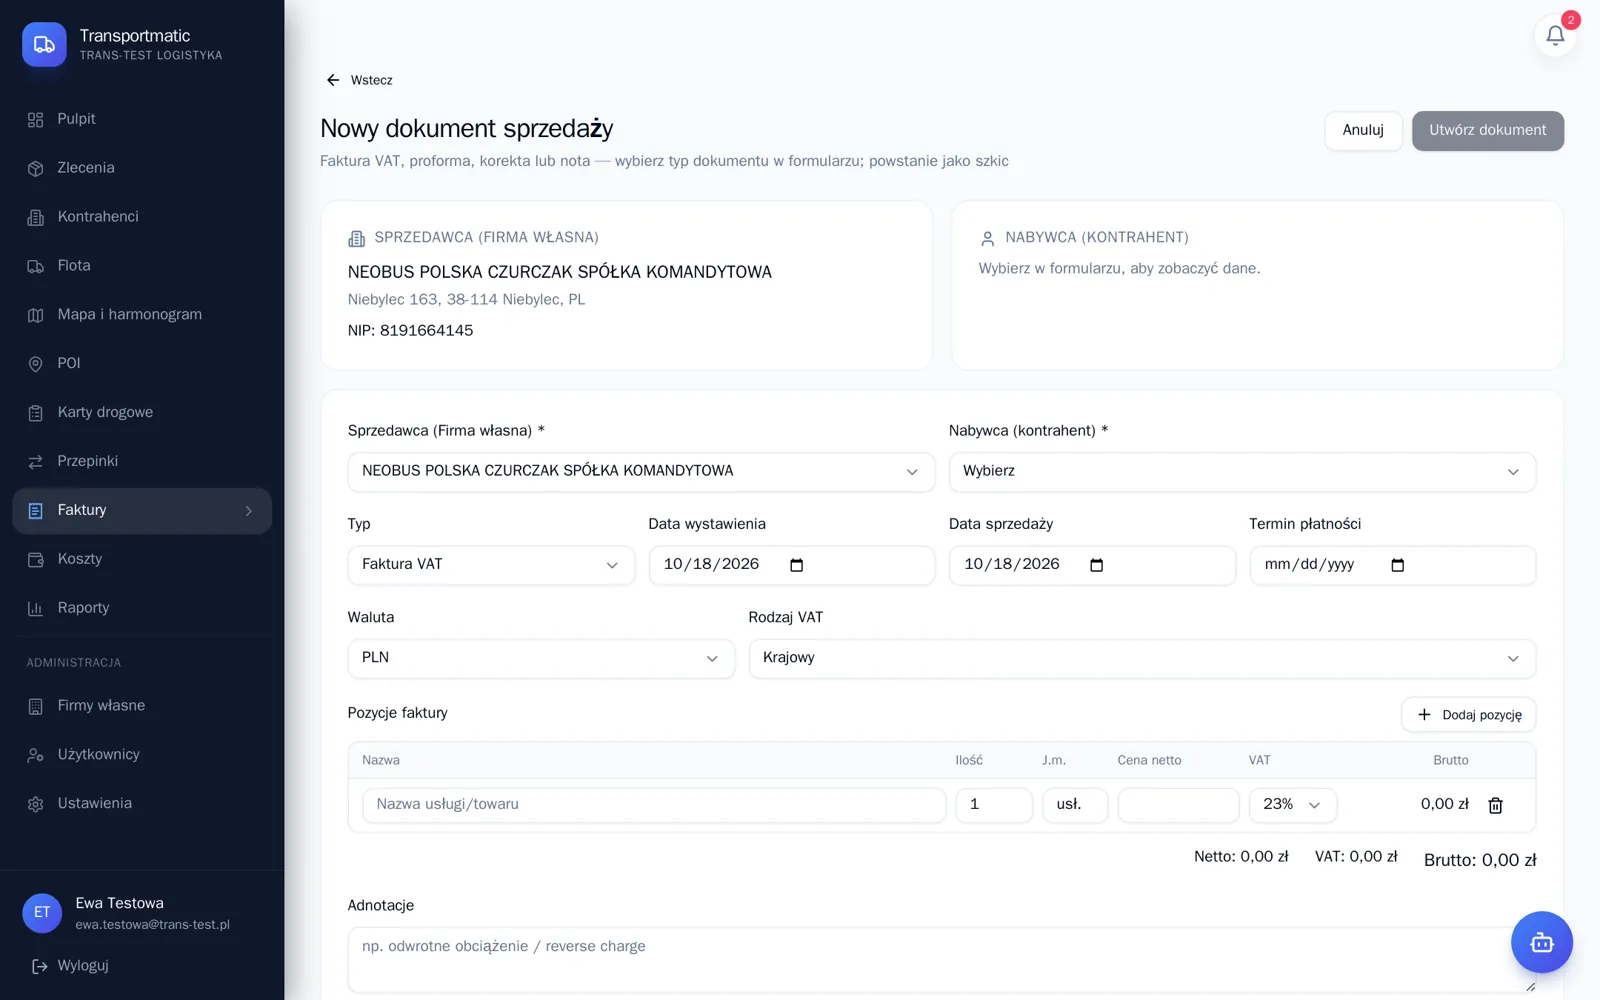Click the Koszty wallet icon

point(36,560)
